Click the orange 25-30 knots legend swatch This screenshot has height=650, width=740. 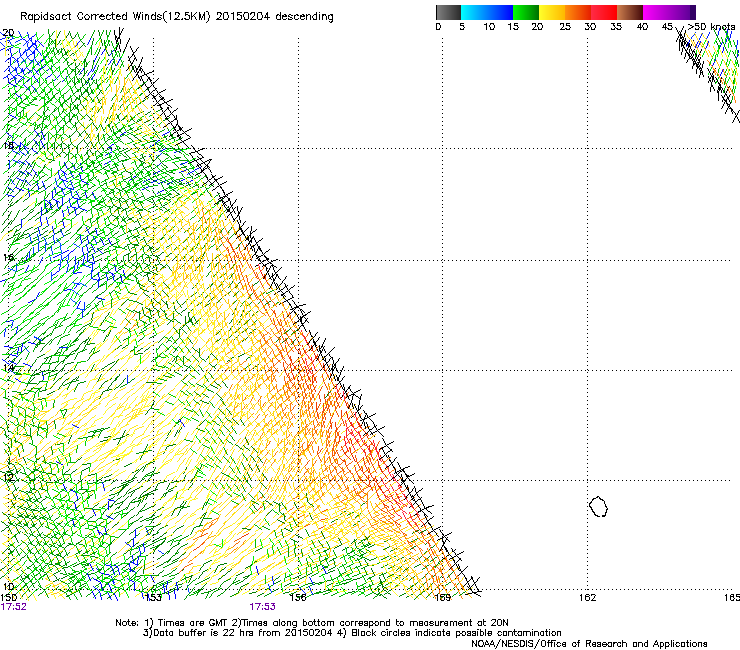578,12
